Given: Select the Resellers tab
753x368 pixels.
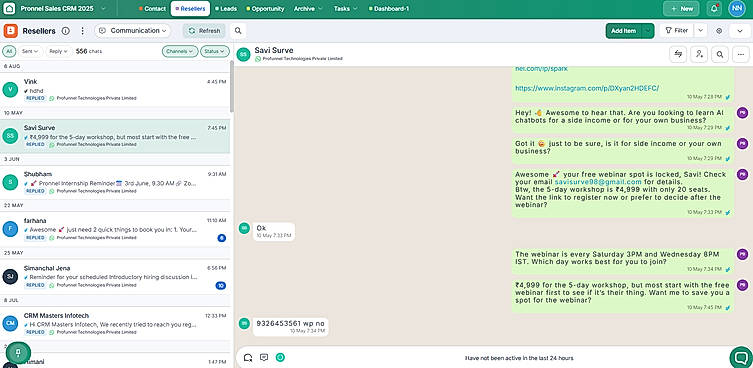Looking at the screenshot, I should 190,9.
